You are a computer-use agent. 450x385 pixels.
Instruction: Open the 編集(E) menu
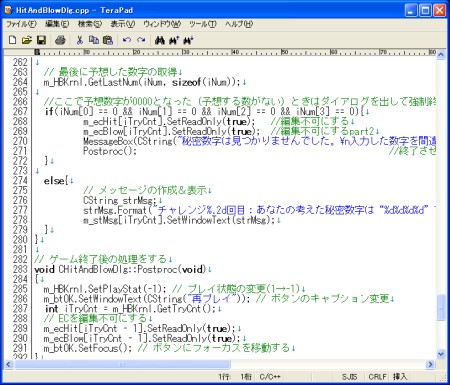pyautogui.click(x=57, y=24)
